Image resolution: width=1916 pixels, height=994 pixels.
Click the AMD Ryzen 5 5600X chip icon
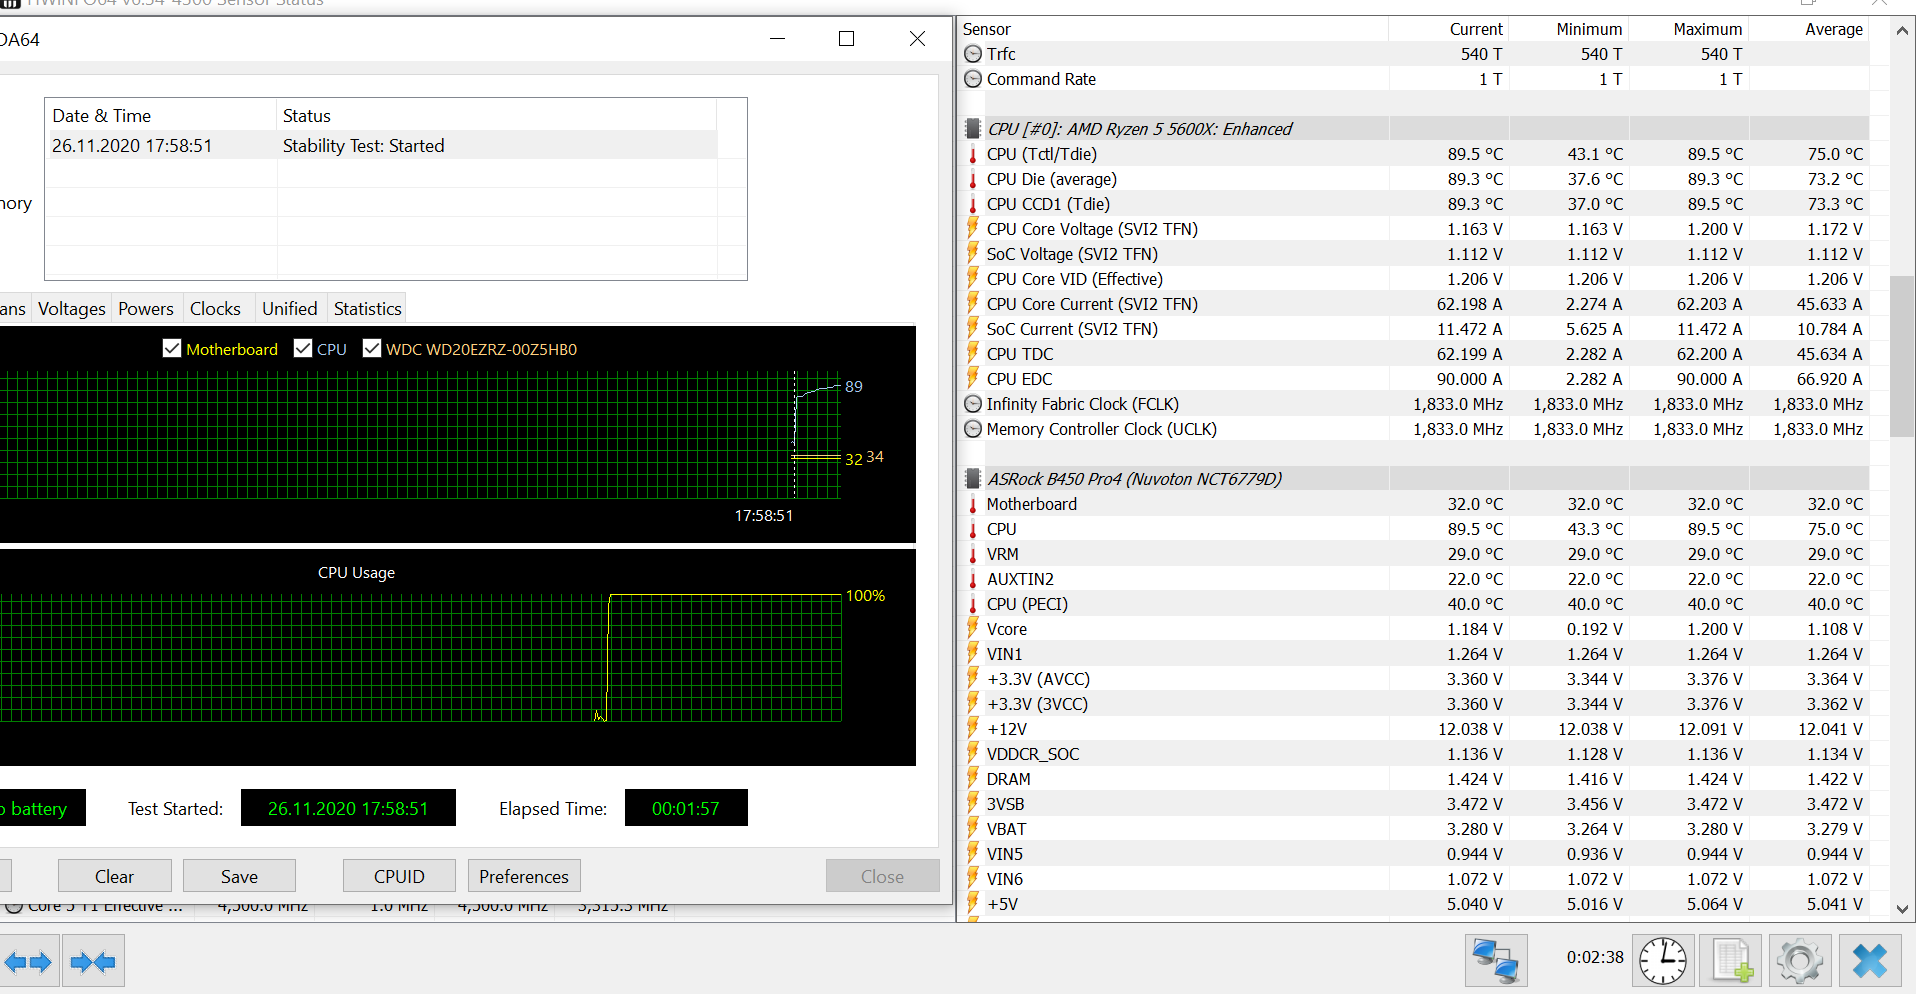click(972, 129)
